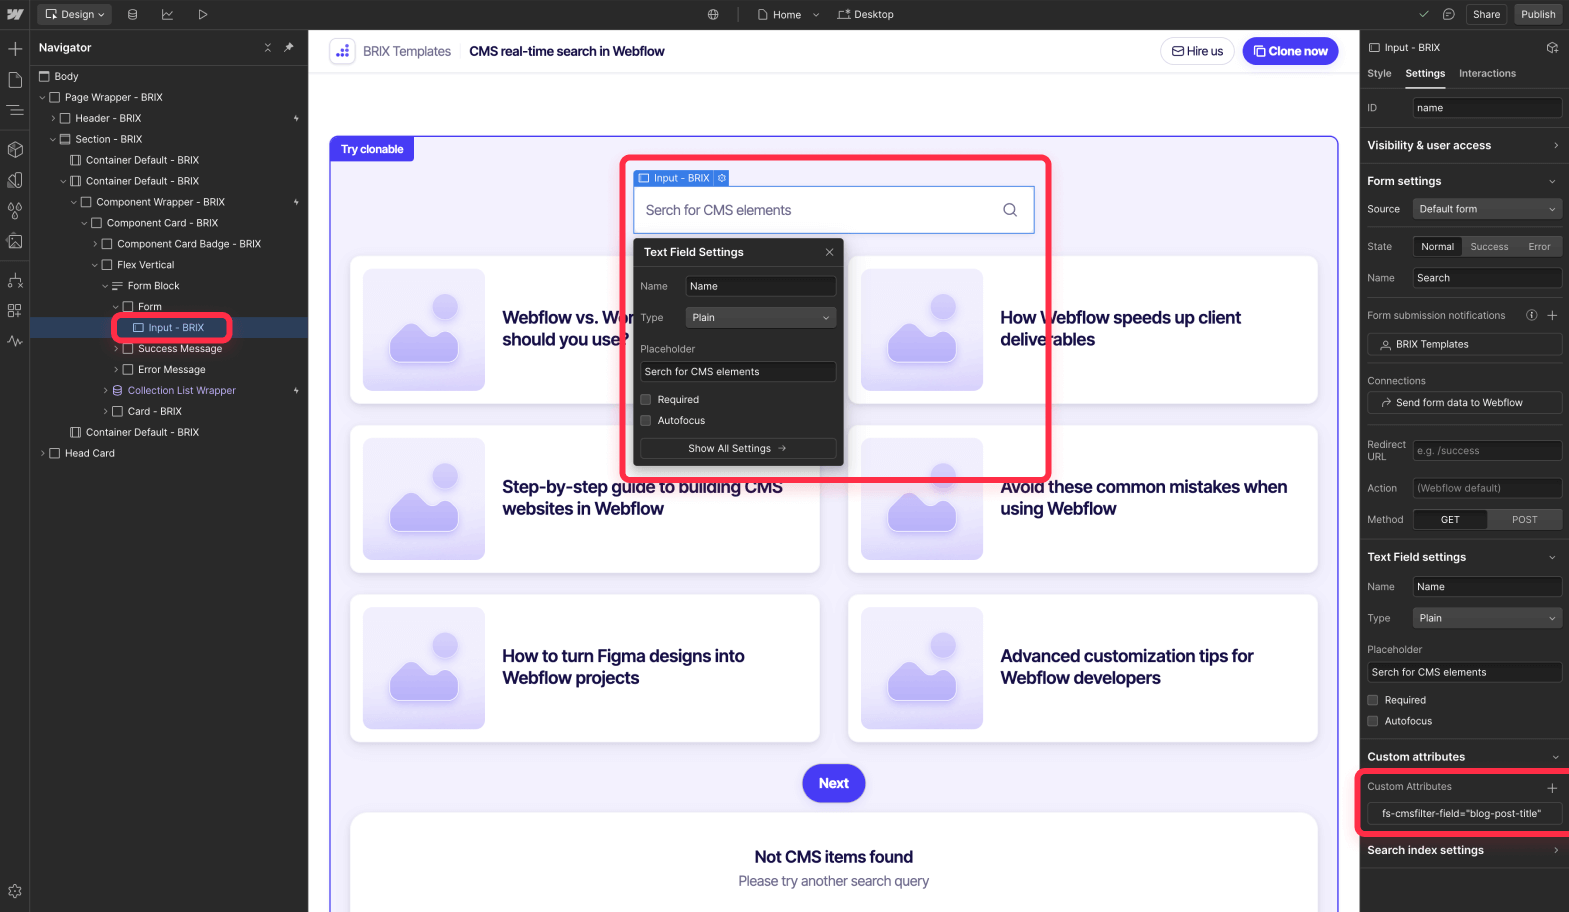Add a form submission notification with plus
Screen dimensions: 1569x912
(1552, 315)
